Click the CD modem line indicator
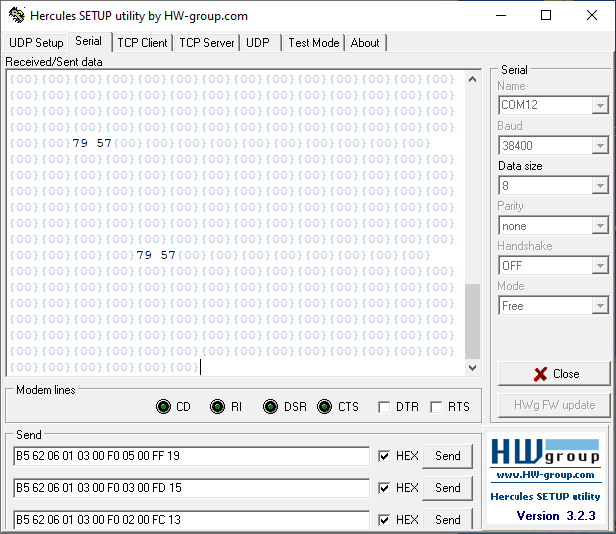This screenshot has height=534, width=616. (x=163, y=406)
